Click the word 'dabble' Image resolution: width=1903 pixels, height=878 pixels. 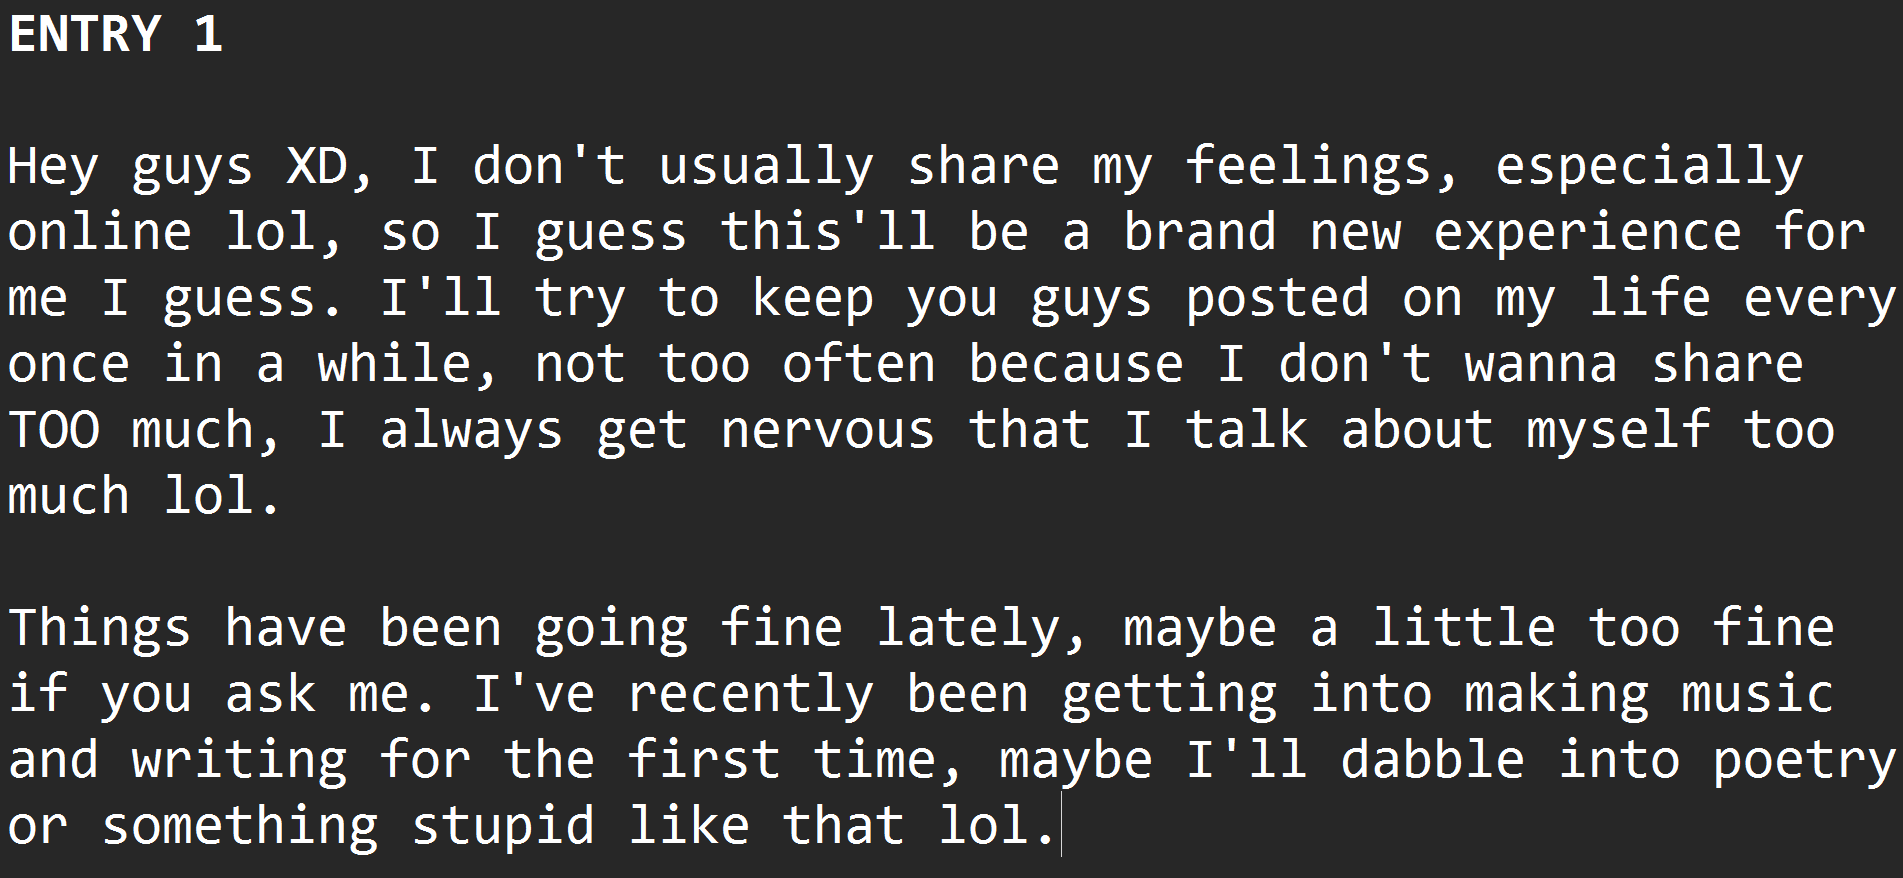point(1432,760)
